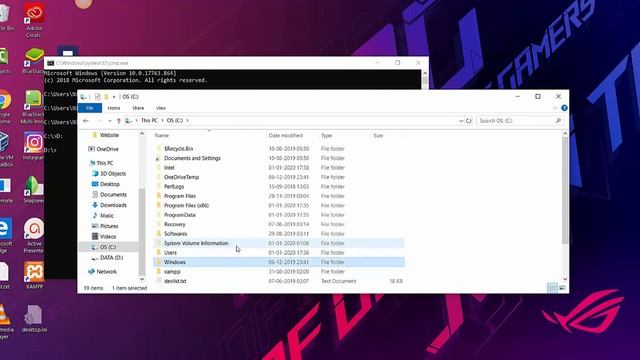The image size is (640, 360).
Task: Open the Instagram desktop shortcut
Action: click(x=34, y=147)
